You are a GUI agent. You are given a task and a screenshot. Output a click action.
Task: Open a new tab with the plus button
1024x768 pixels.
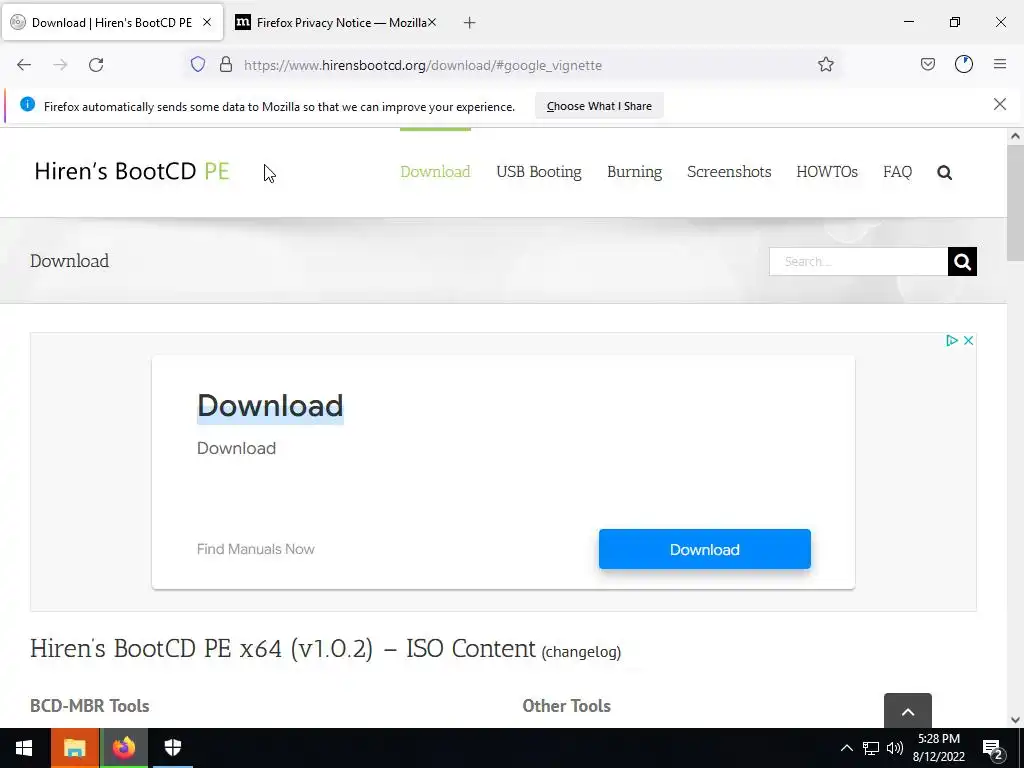(x=469, y=23)
